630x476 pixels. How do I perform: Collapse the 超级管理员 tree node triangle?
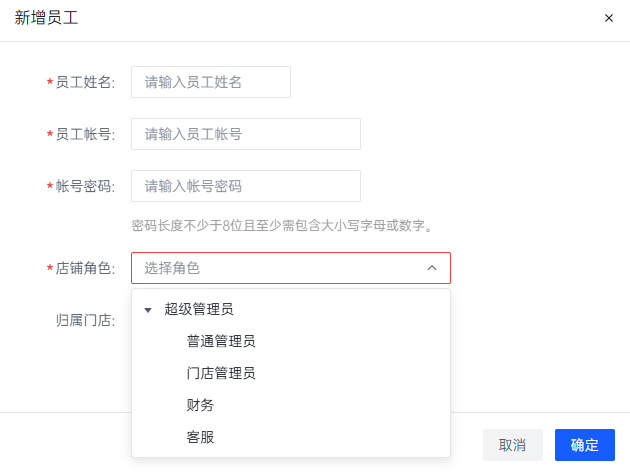pos(148,310)
